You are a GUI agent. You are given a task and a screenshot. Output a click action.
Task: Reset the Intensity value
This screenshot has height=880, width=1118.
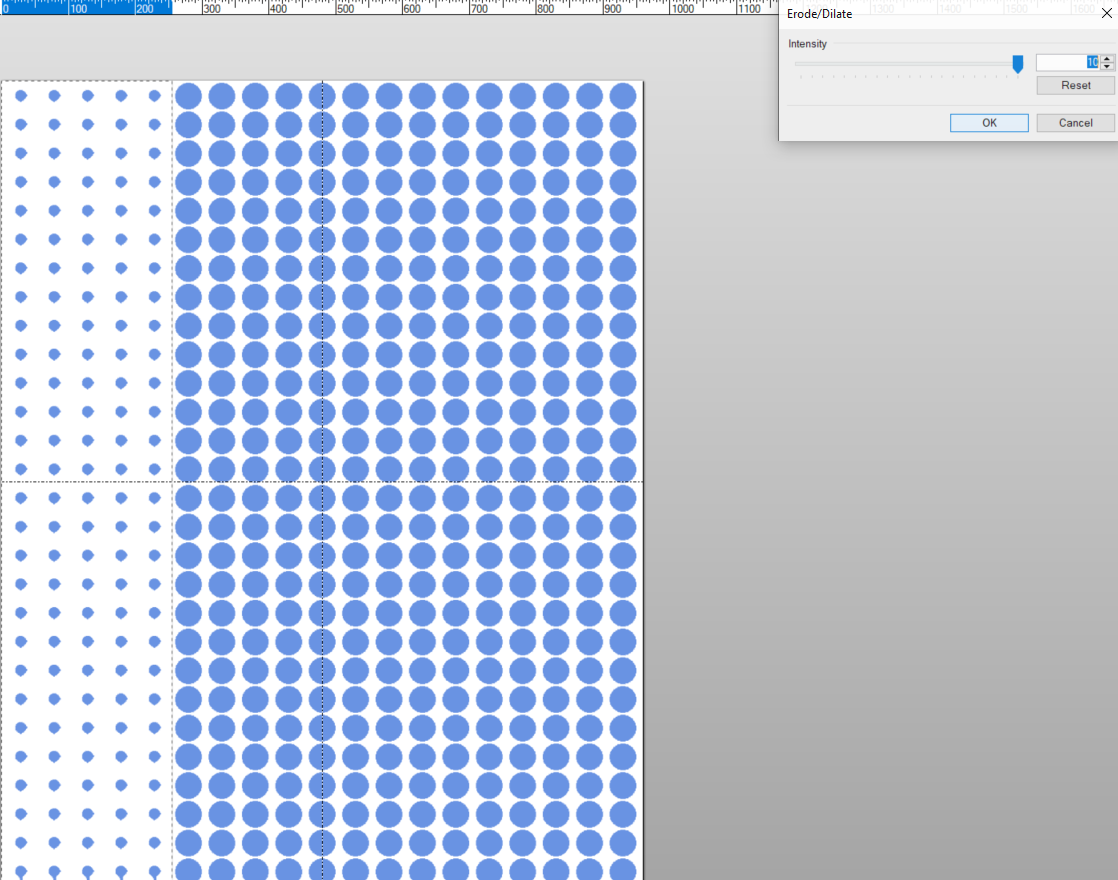click(1075, 86)
